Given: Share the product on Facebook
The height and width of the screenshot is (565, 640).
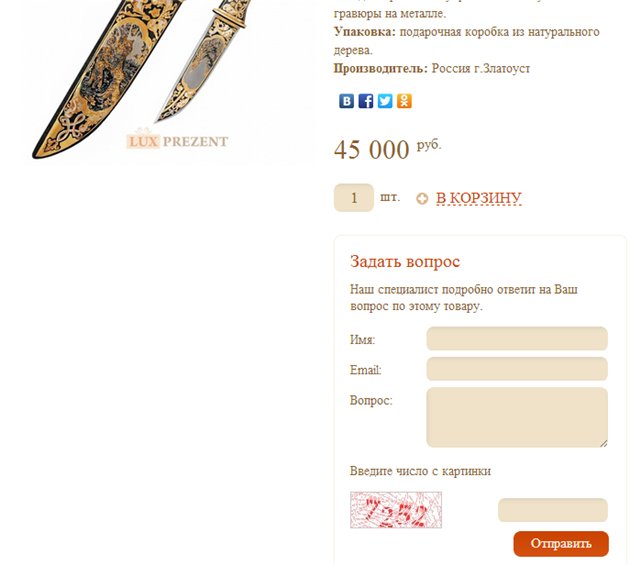Looking at the screenshot, I should (366, 101).
